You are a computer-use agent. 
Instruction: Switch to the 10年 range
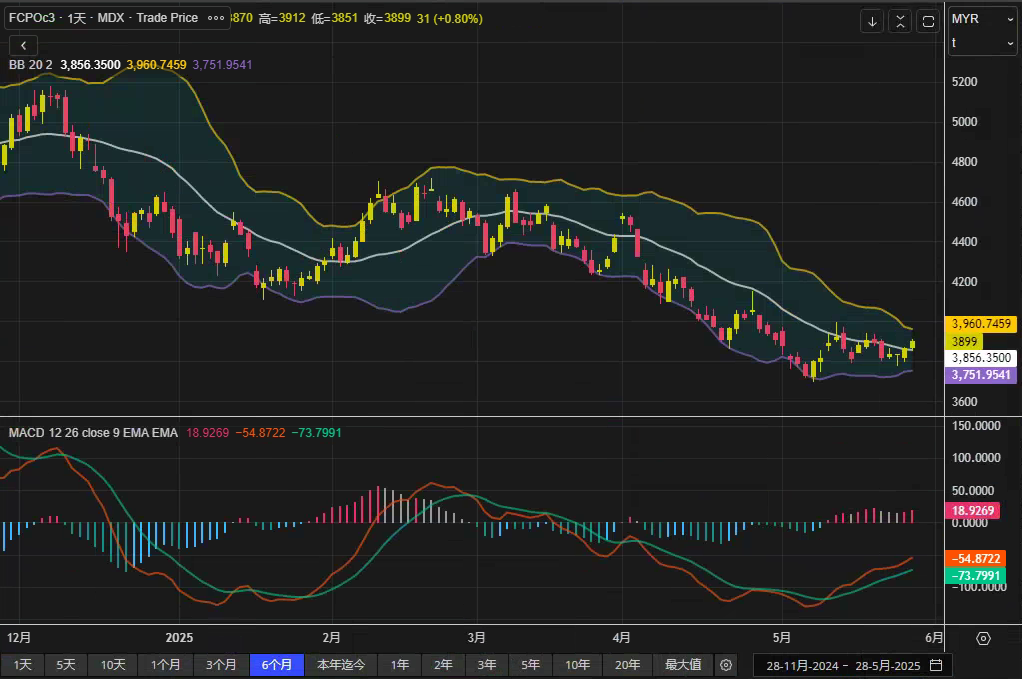click(x=577, y=665)
